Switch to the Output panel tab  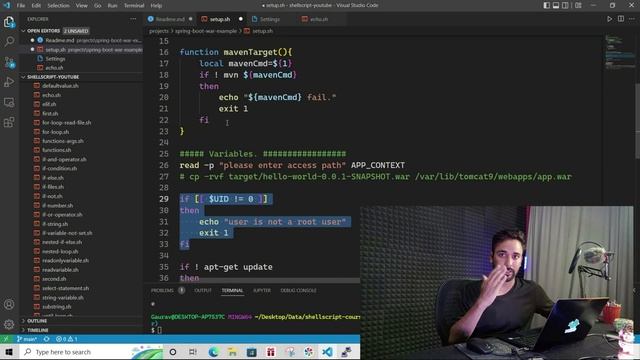point(203,290)
